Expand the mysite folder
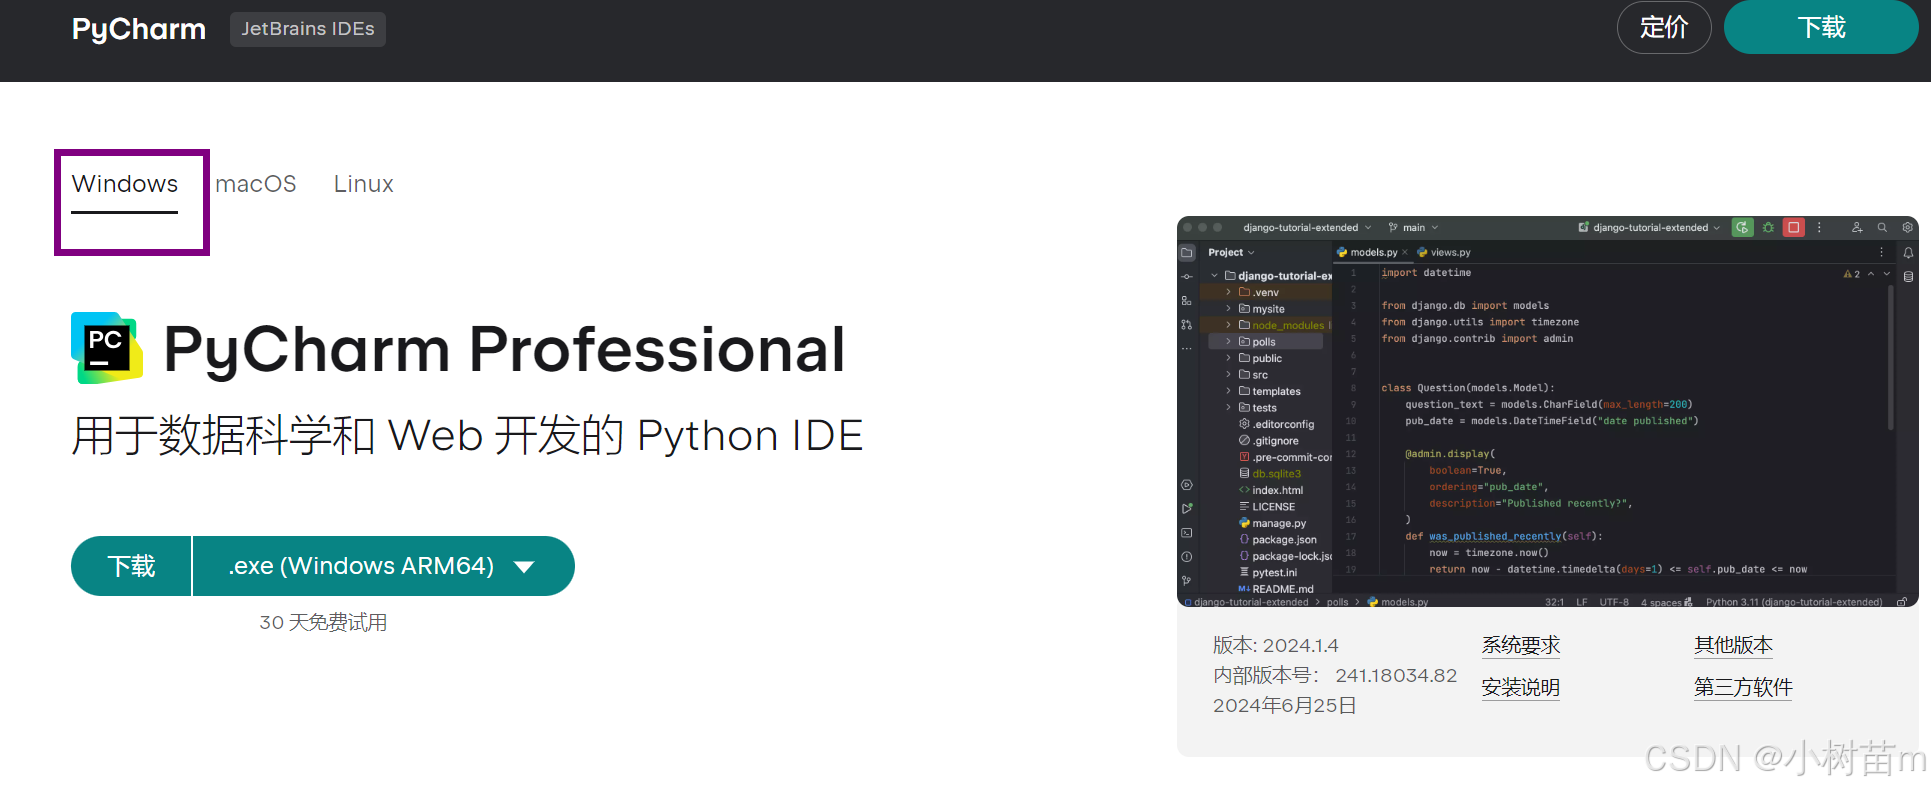The width and height of the screenshot is (1931, 790). point(1229,309)
